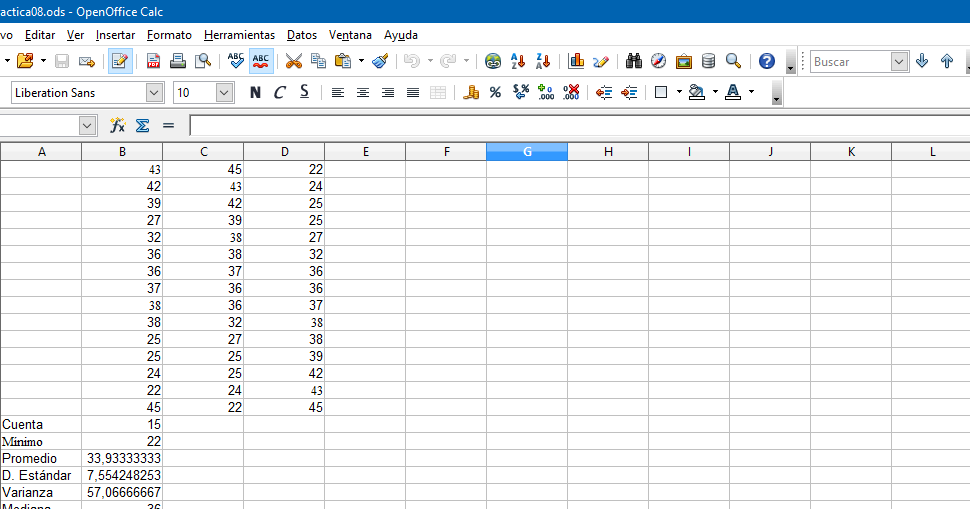Click the Open file folder icon
The height and width of the screenshot is (509, 970).
point(25,61)
